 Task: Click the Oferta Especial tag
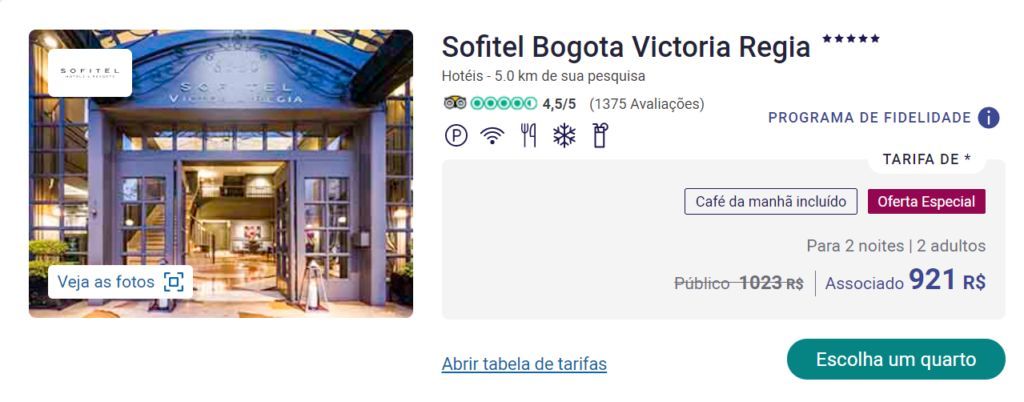tap(926, 202)
